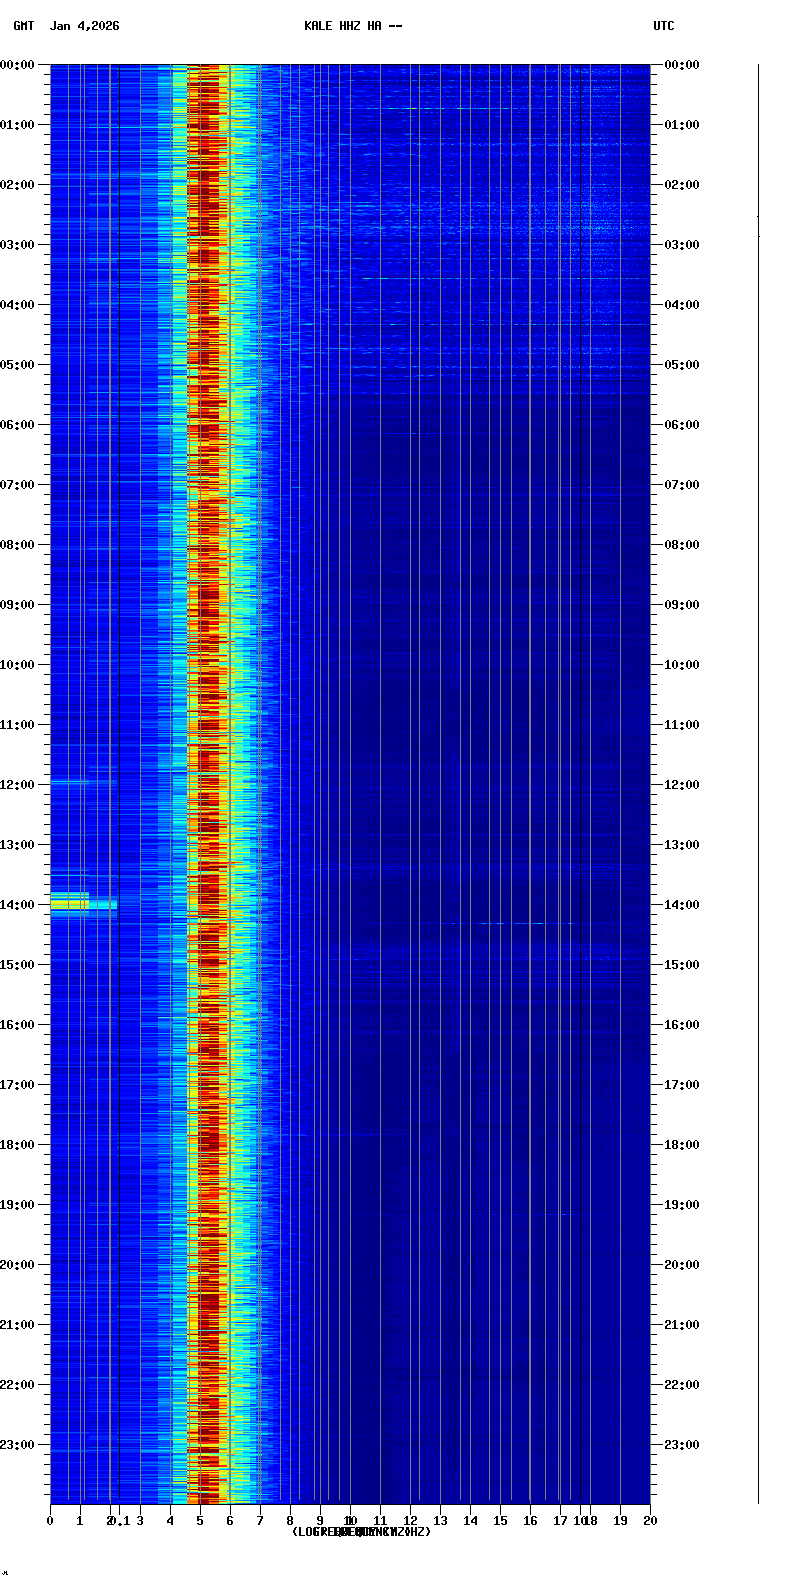The image size is (802, 1584).
Task: Click the 7 Hz frequency axis label
Action: (260, 1521)
